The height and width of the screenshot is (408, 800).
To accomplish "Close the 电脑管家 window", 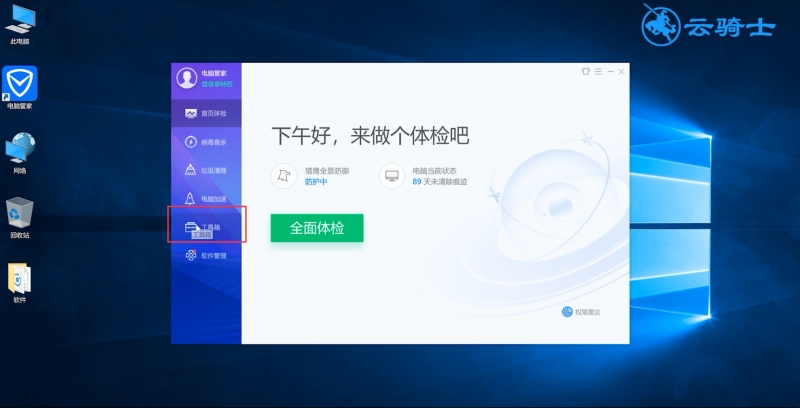I will point(621,72).
